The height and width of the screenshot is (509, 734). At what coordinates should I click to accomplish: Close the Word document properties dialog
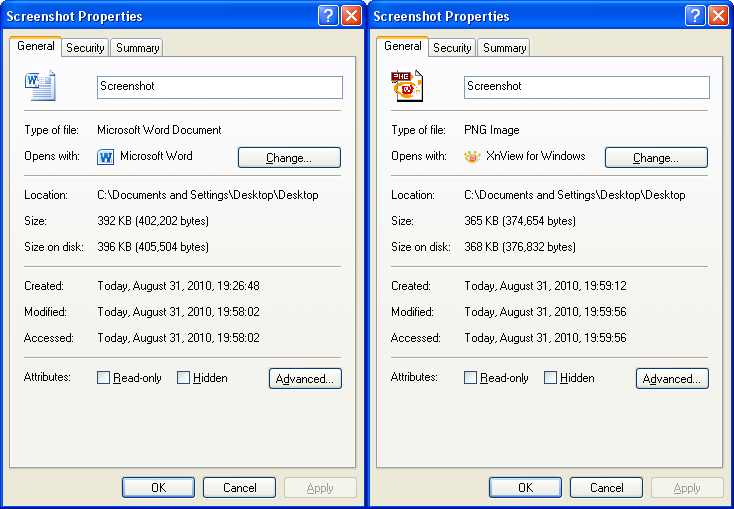(352, 16)
